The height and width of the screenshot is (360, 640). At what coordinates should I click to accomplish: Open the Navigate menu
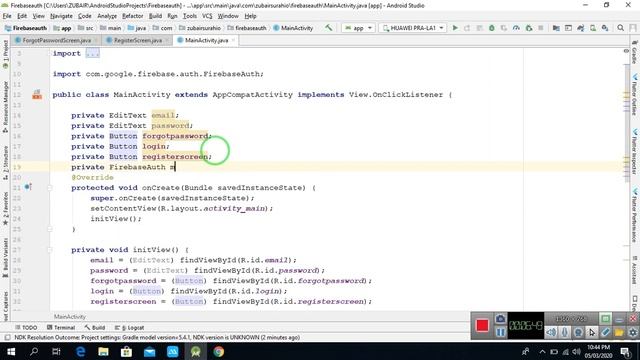pos(61,16)
